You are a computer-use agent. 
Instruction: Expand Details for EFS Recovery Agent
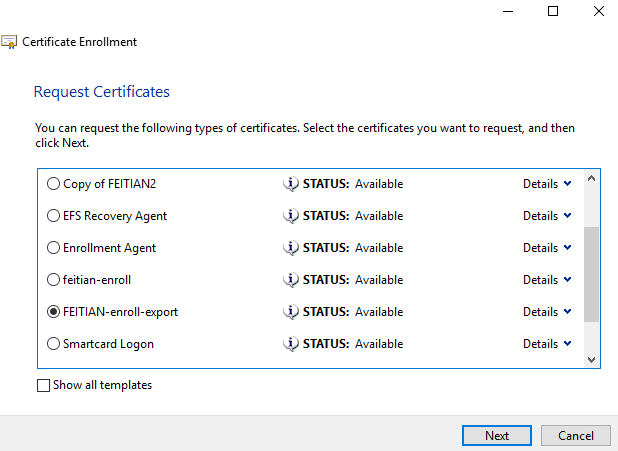(547, 216)
